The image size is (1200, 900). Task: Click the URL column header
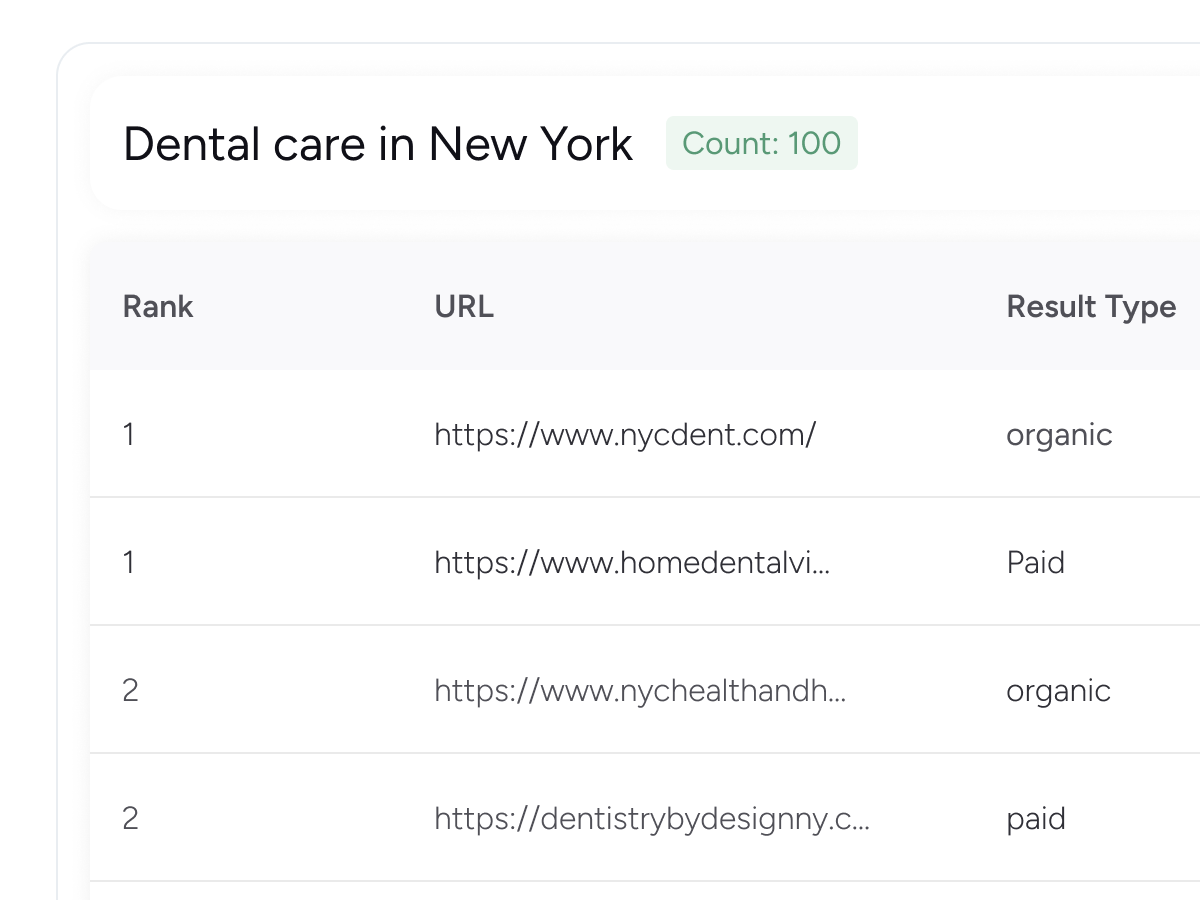(x=464, y=306)
